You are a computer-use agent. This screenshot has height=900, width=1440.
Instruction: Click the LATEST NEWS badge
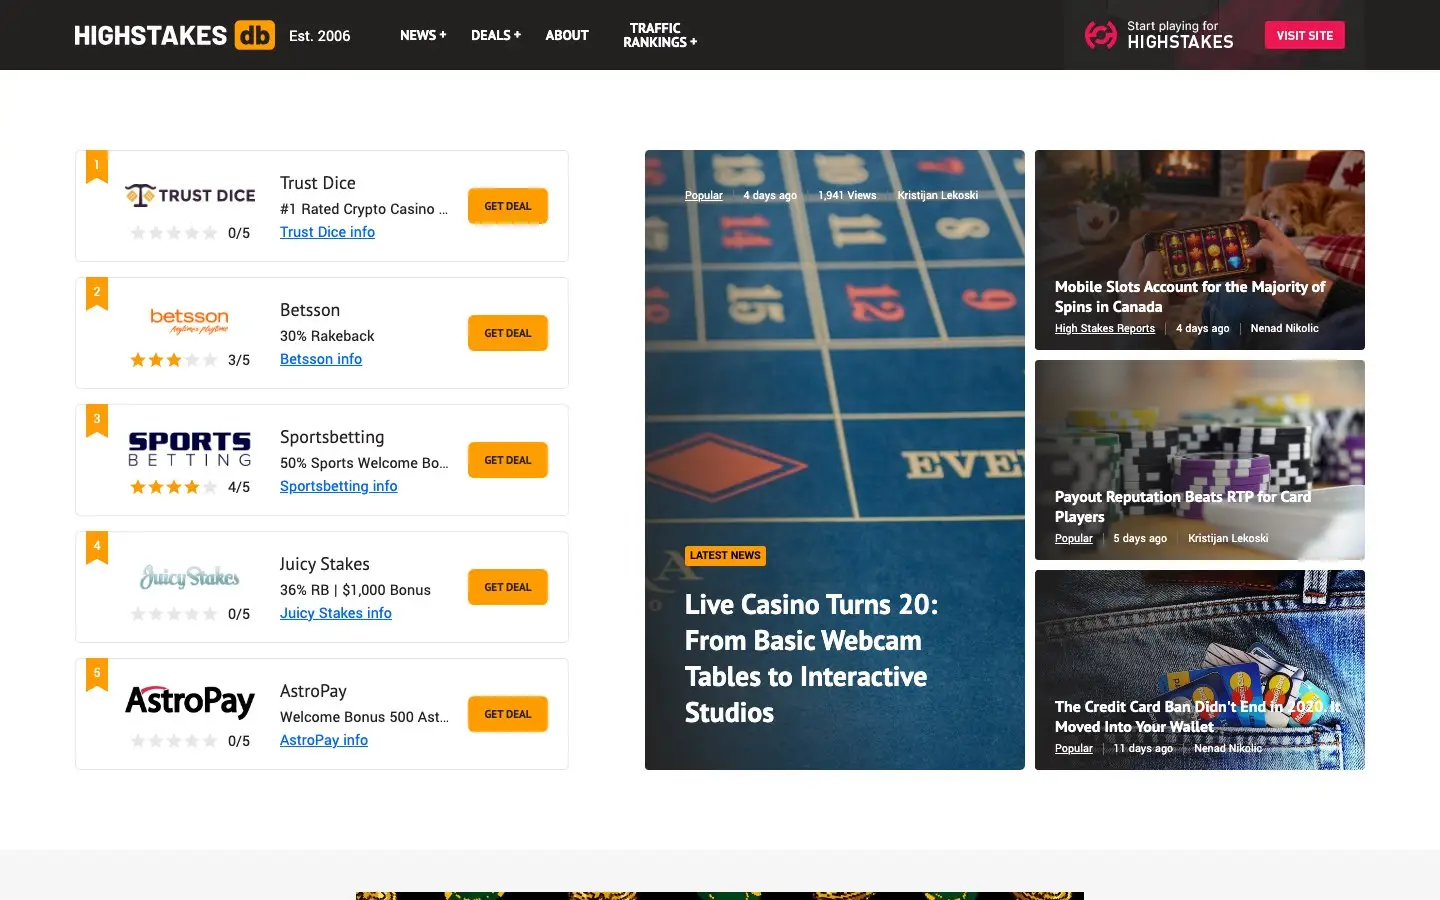click(x=725, y=555)
